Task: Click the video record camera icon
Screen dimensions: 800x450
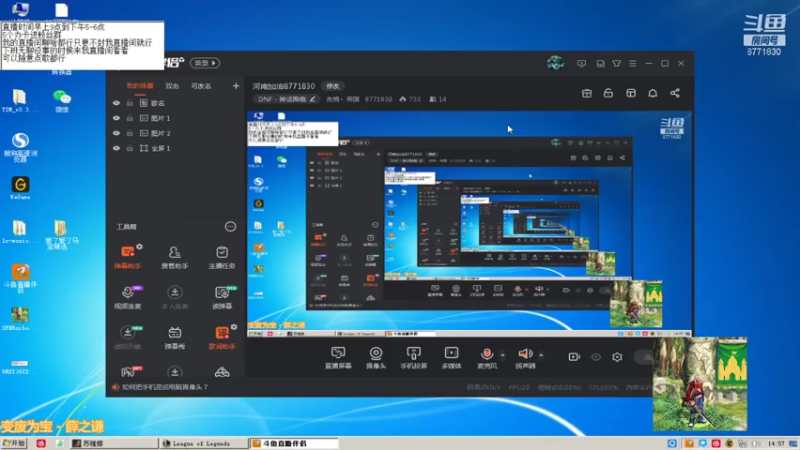Action: click(574, 357)
